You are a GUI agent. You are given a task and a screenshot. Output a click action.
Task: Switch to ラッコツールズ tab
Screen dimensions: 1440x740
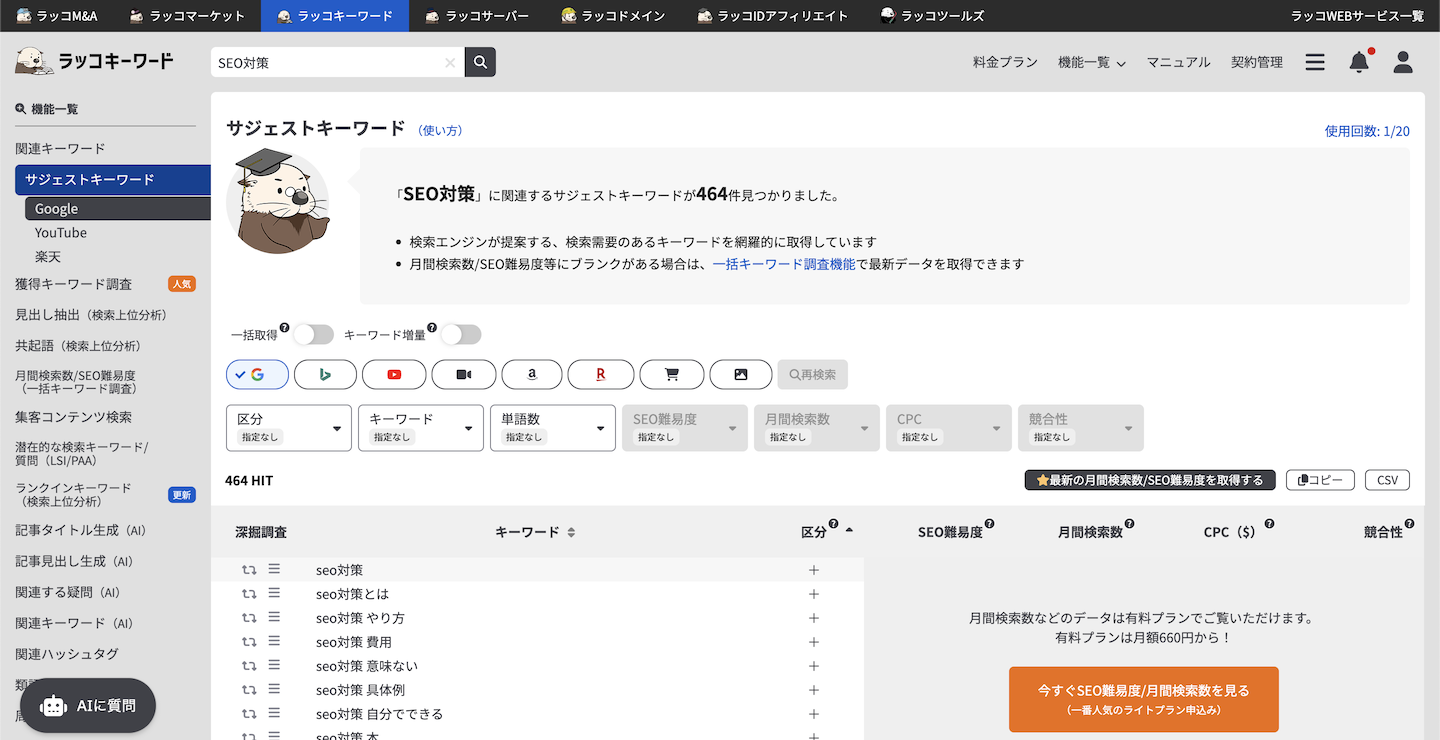point(932,16)
